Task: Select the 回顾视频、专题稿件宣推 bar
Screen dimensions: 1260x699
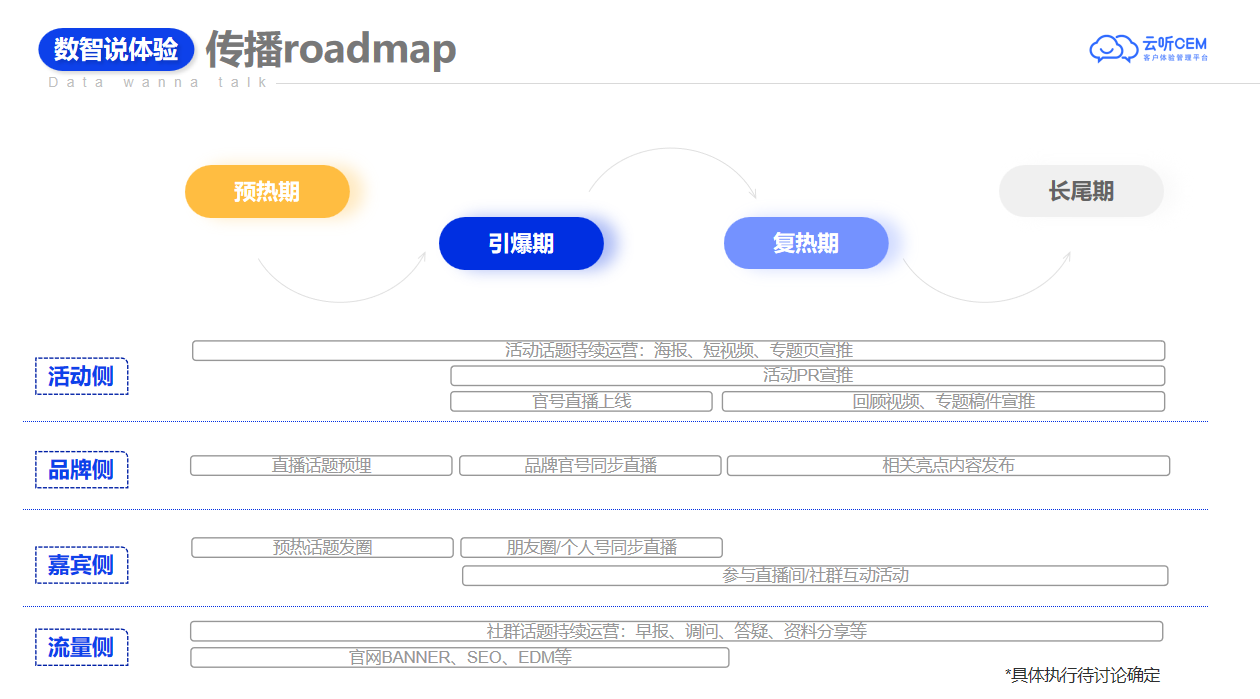Action: click(x=944, y=401)
